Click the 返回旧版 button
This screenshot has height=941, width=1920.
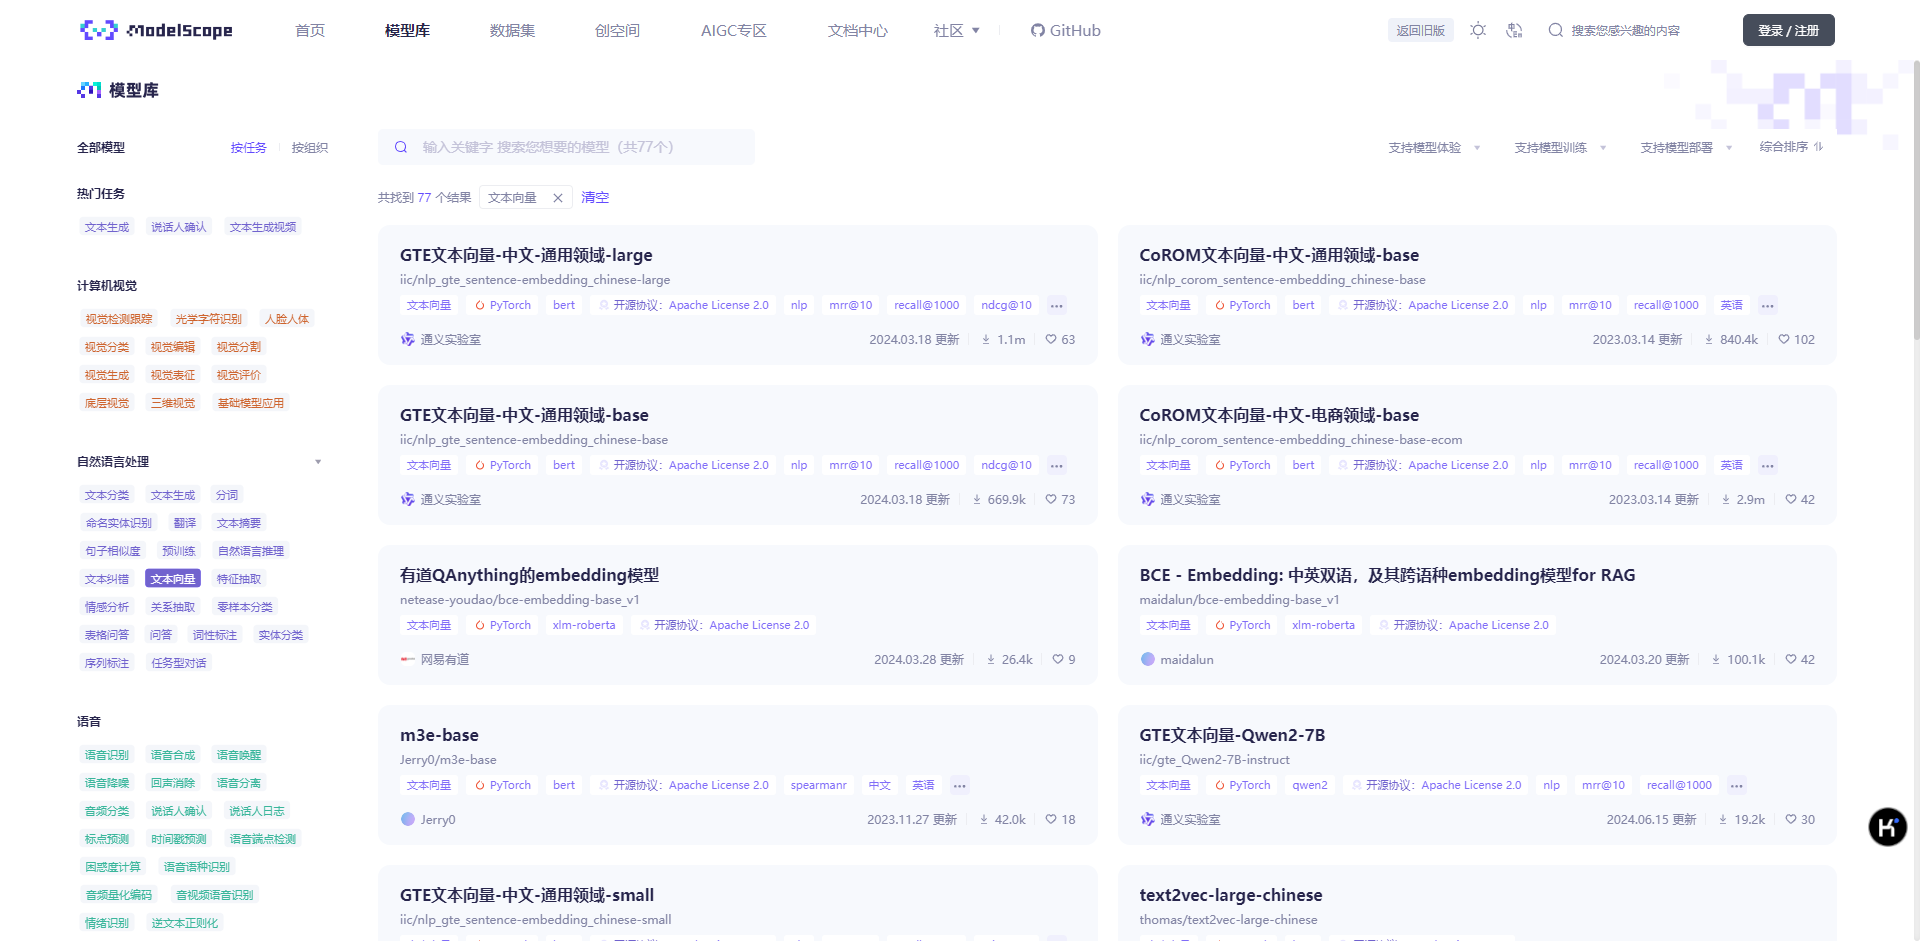tap(1421, 30)
